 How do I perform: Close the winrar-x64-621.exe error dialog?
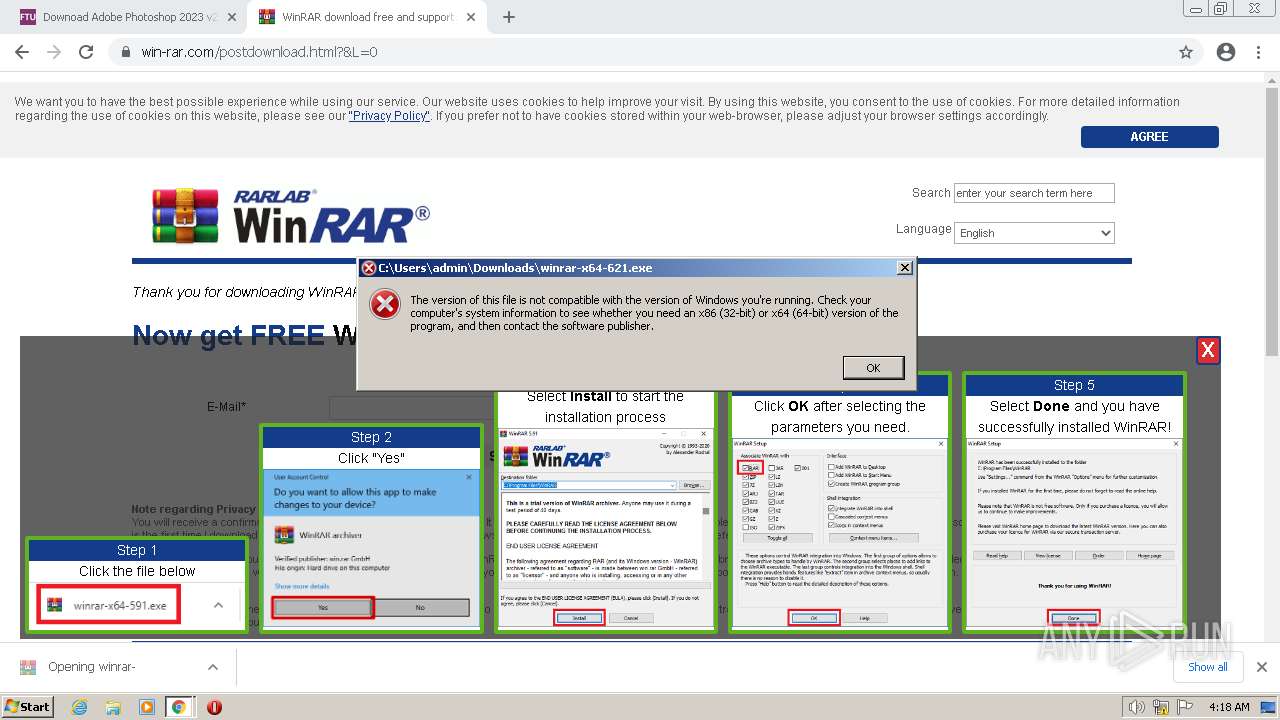point(904,267)
